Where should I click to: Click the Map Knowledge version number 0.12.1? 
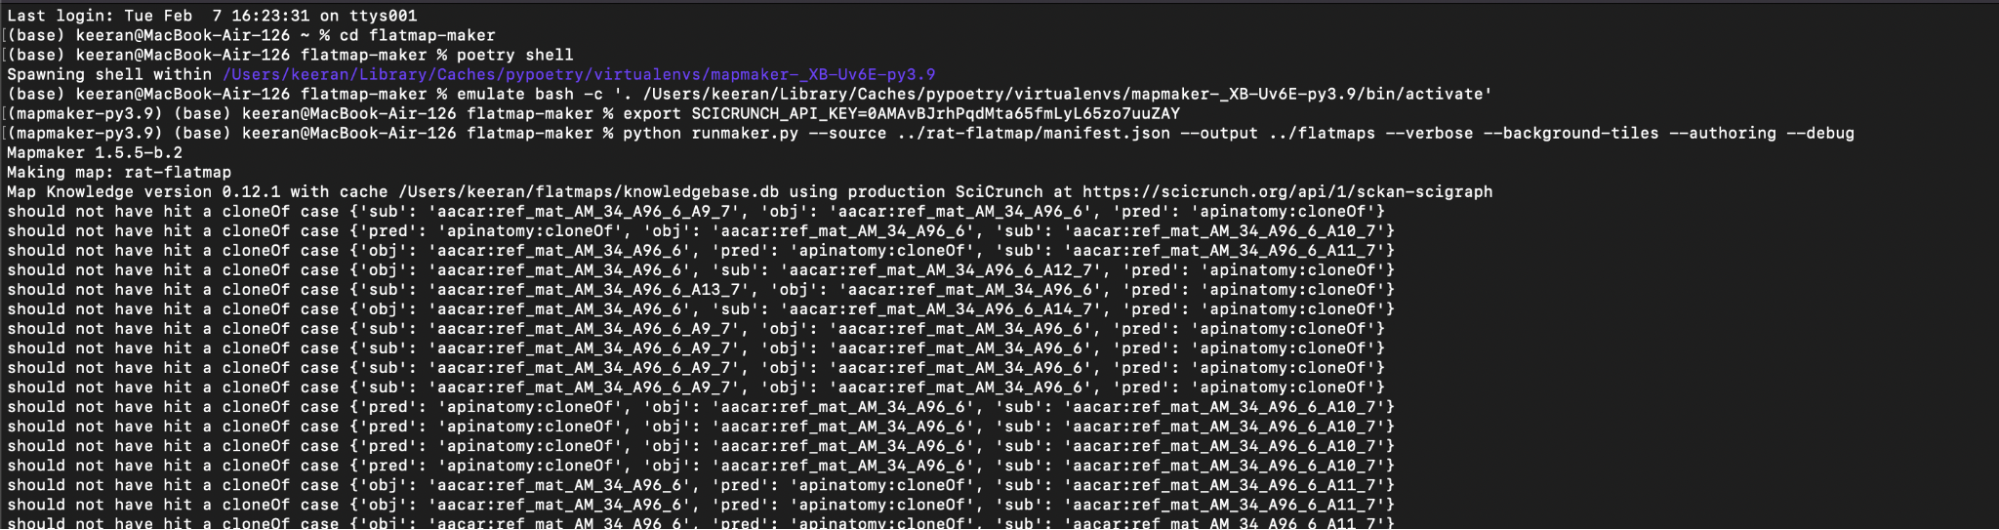[x=251, y=192]
